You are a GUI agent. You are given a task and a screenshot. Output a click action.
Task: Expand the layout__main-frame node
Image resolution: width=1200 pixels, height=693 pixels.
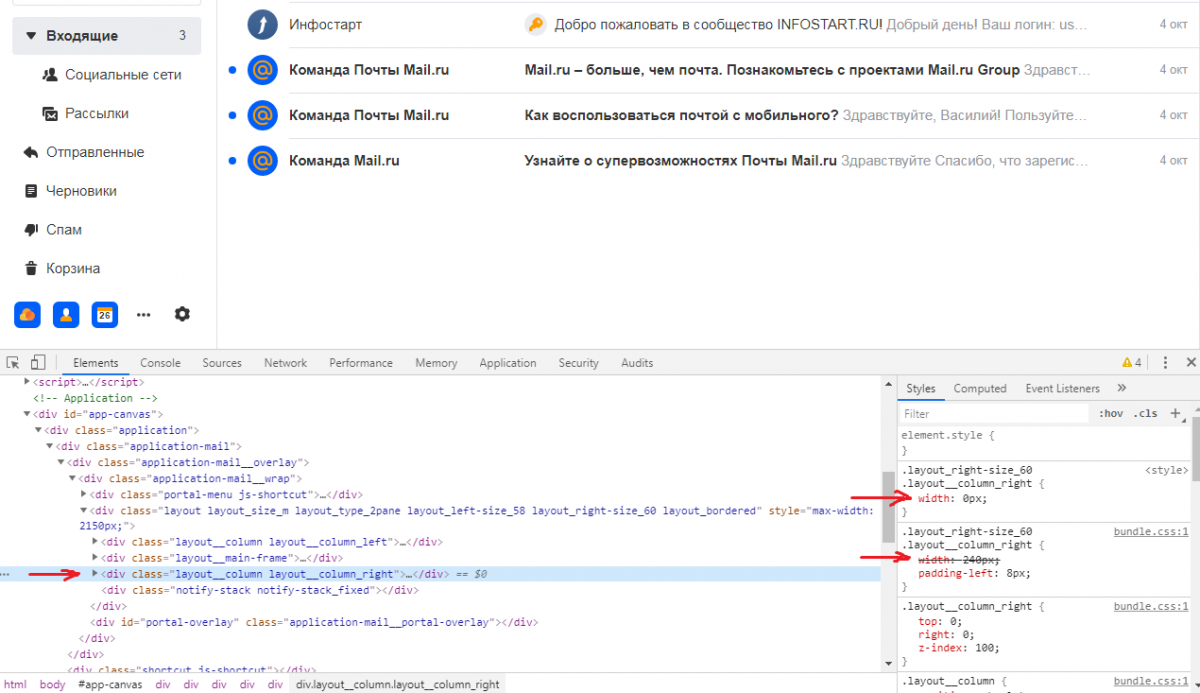tap(95, 558)
